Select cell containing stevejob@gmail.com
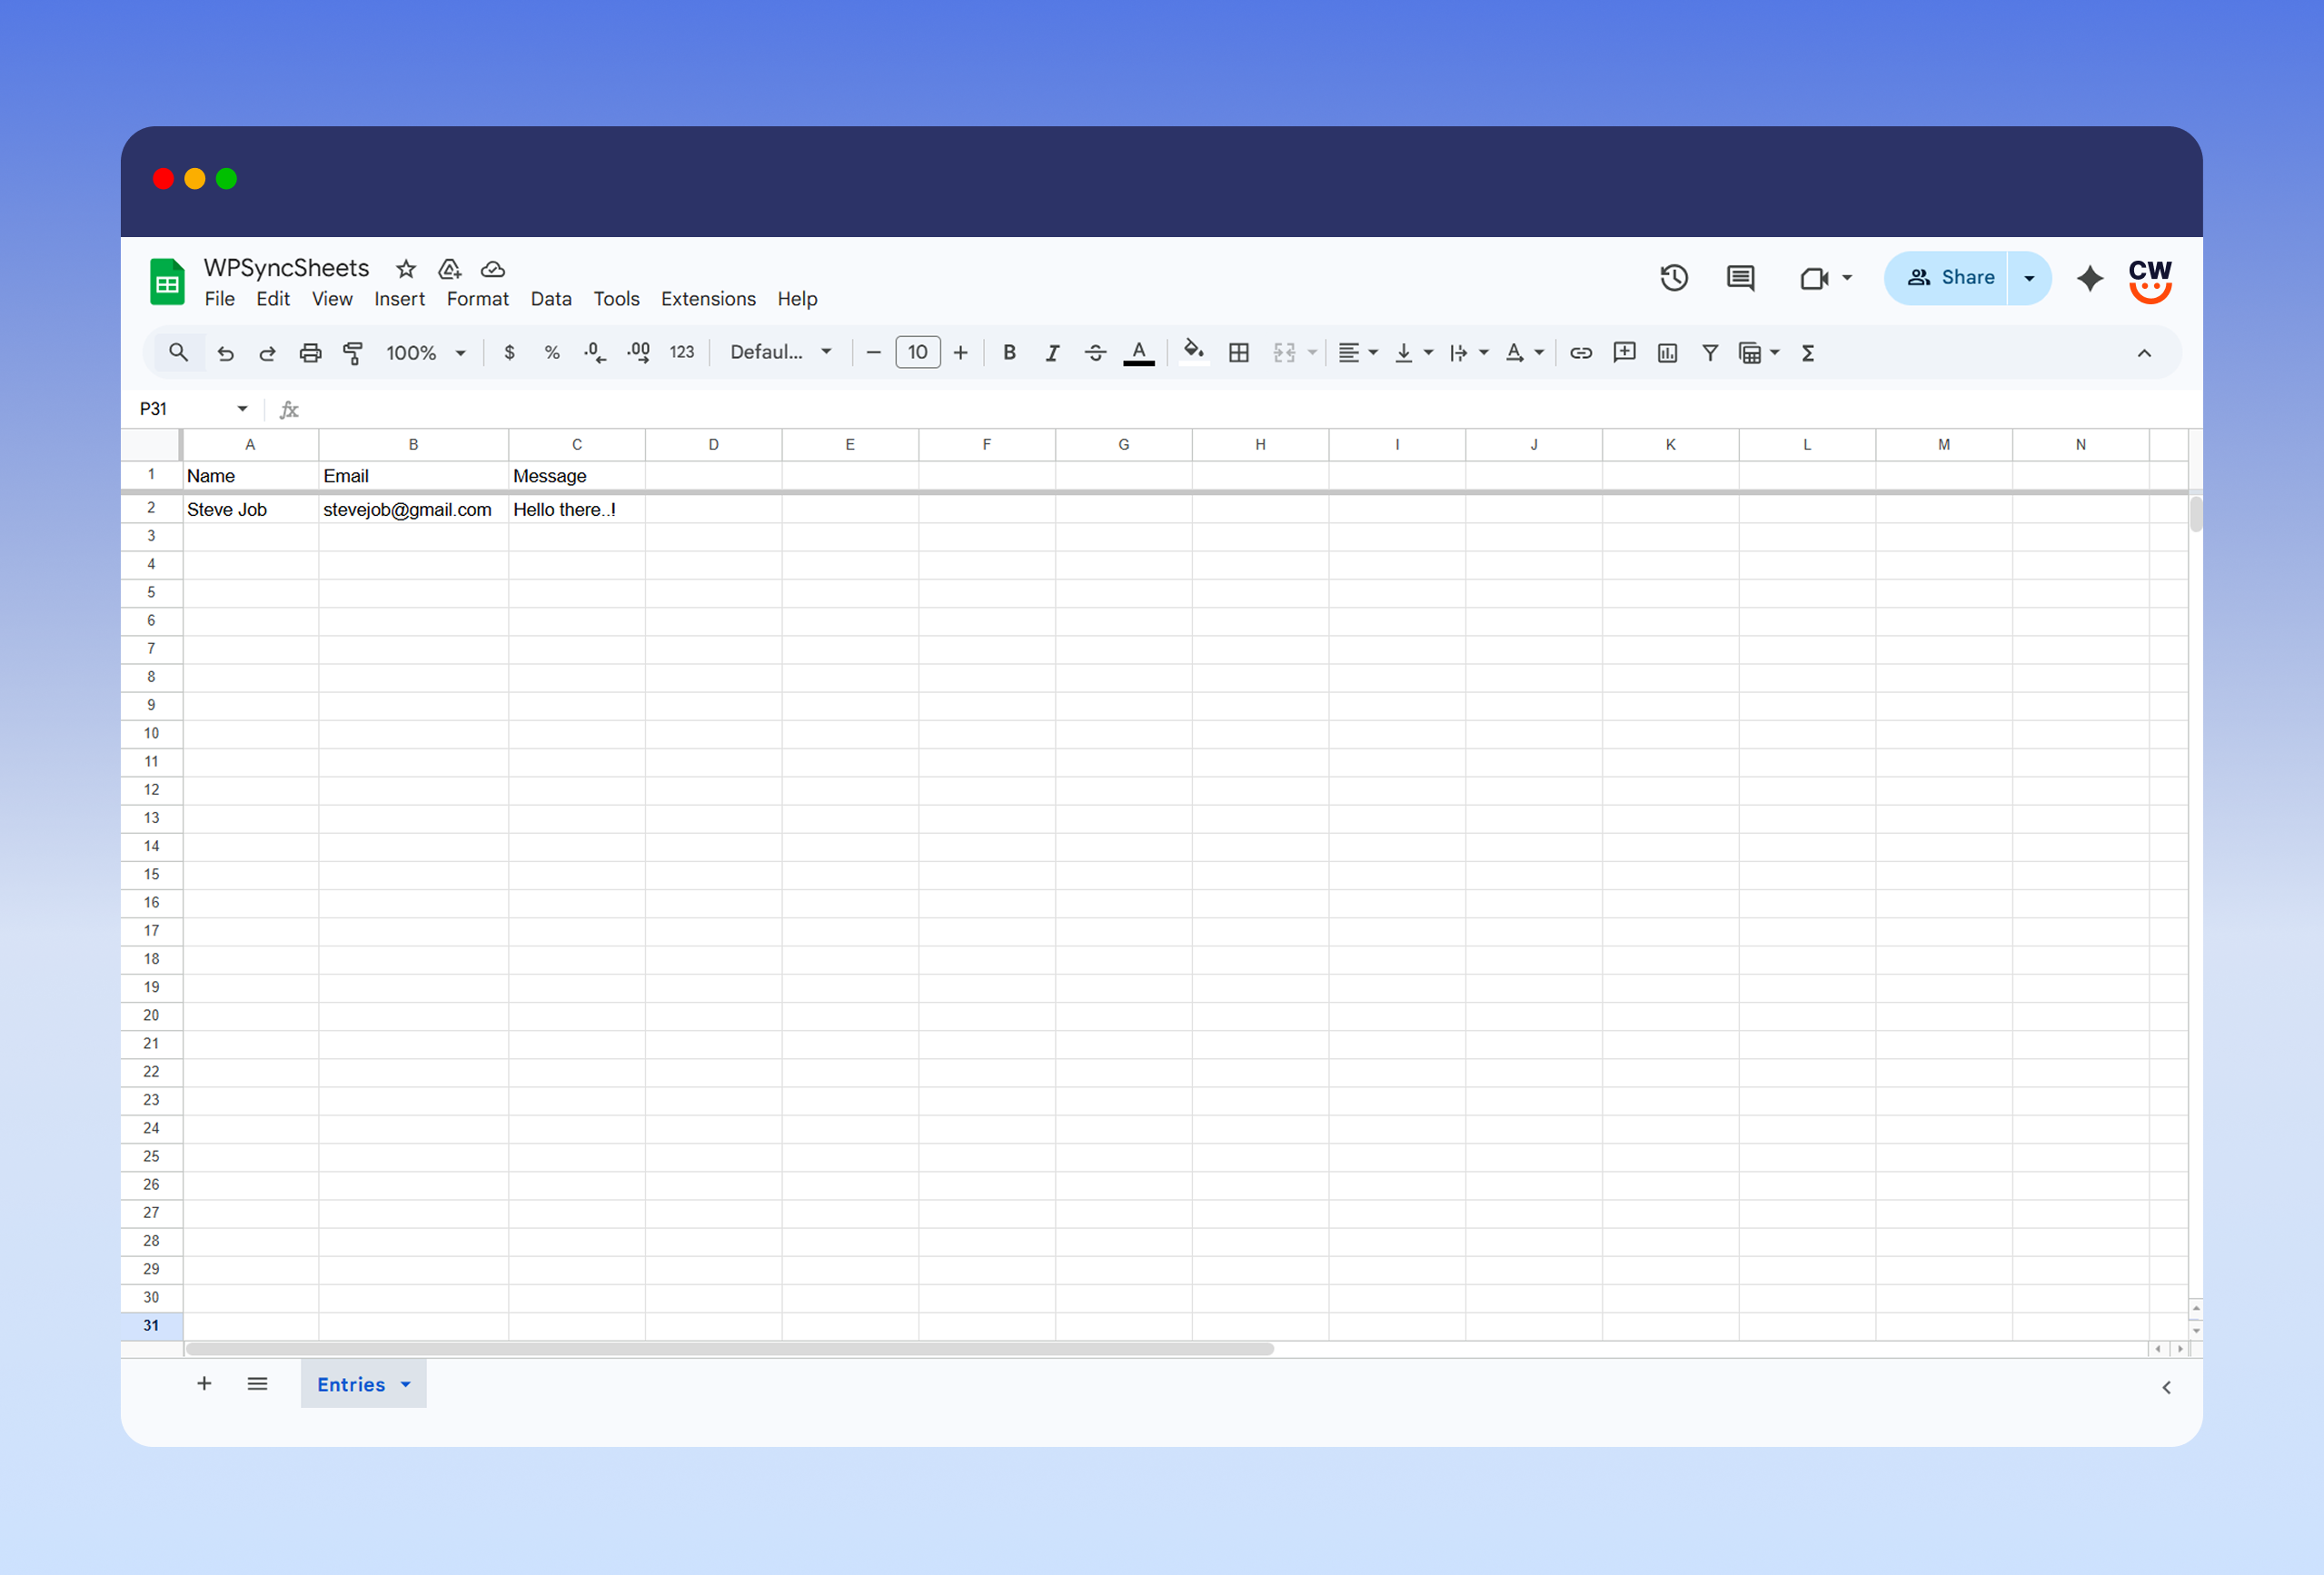 [413, 509]
